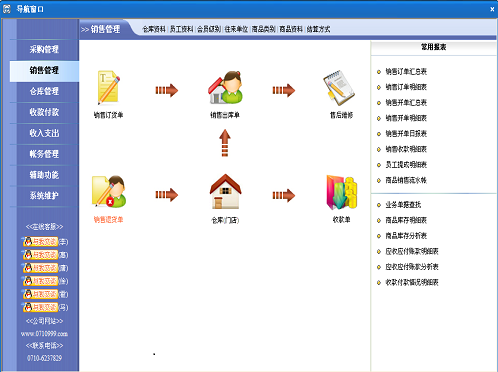The image size is (498, 372).
Task: Open the 销售开单明细表 report
Action: (406, 118)
